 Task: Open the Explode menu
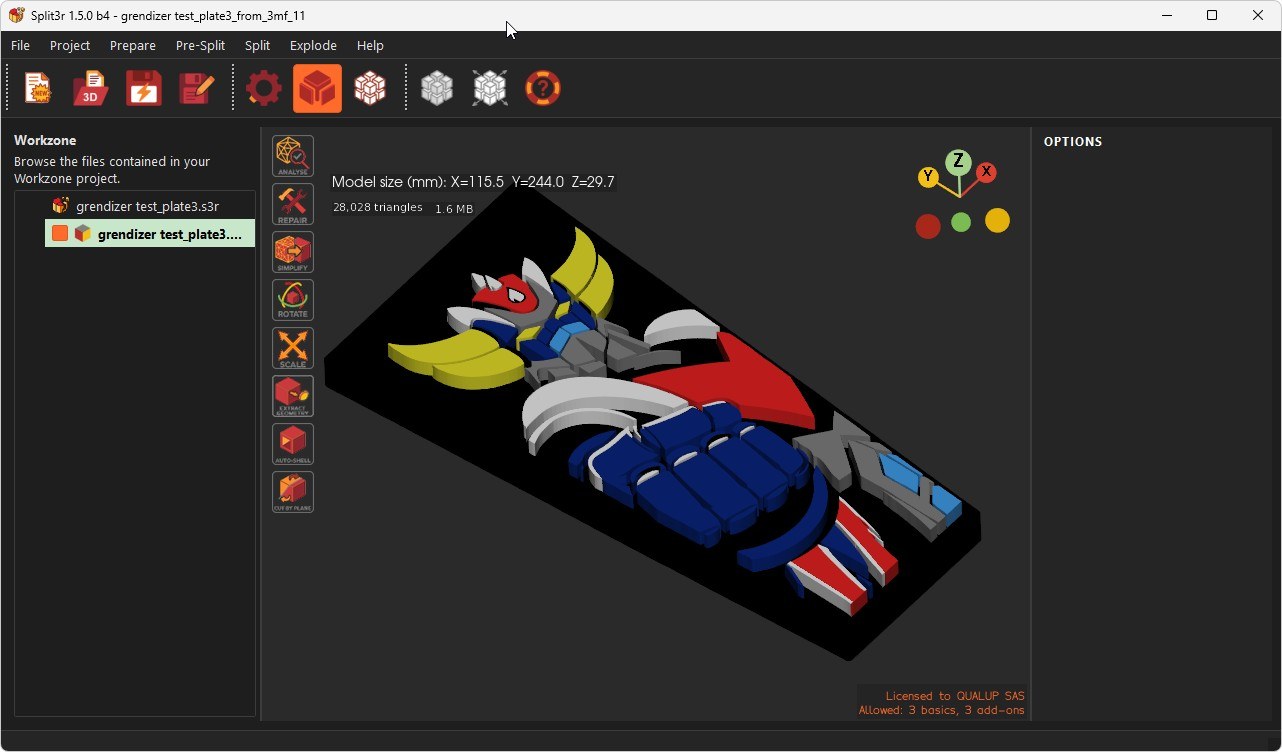click(x=313, y=45)
